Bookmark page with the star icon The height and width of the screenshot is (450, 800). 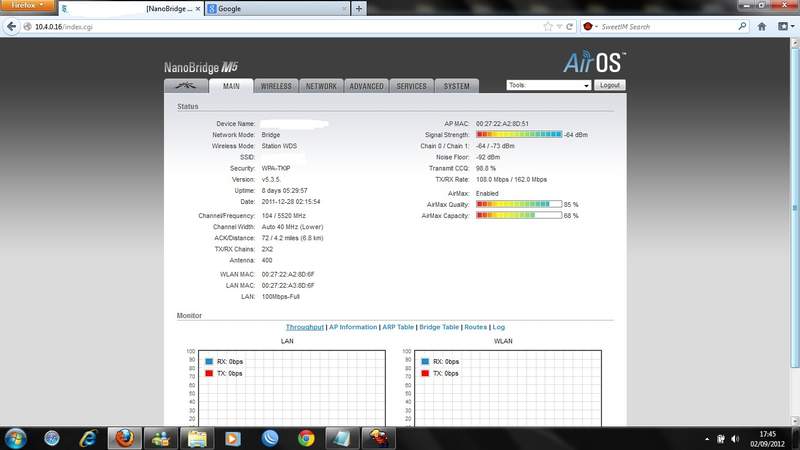pyautogui.click(x=548, y=27)
